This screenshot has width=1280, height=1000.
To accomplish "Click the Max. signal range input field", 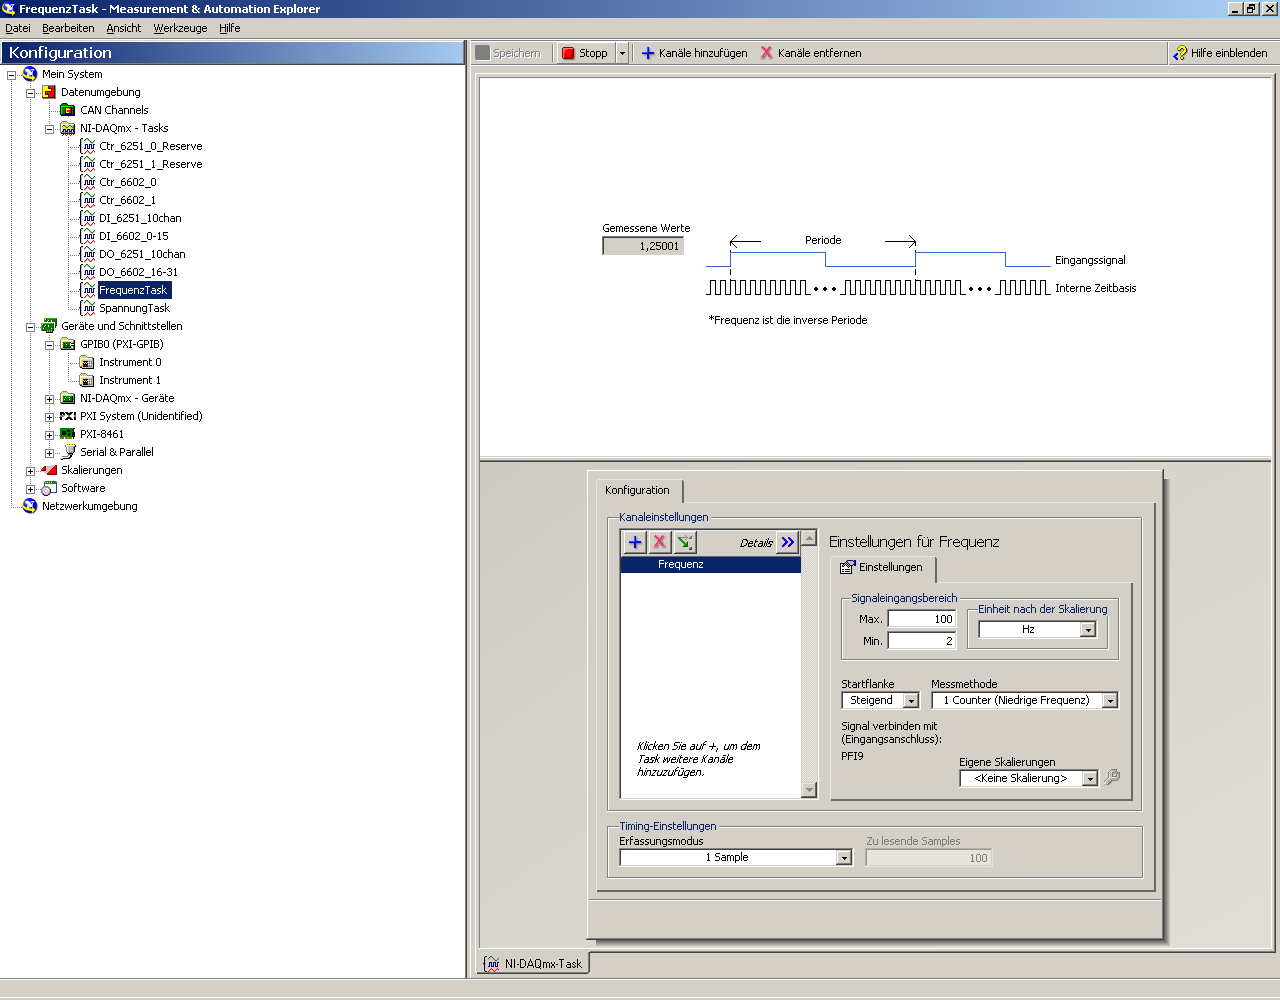I will click(x=921, y=619).
